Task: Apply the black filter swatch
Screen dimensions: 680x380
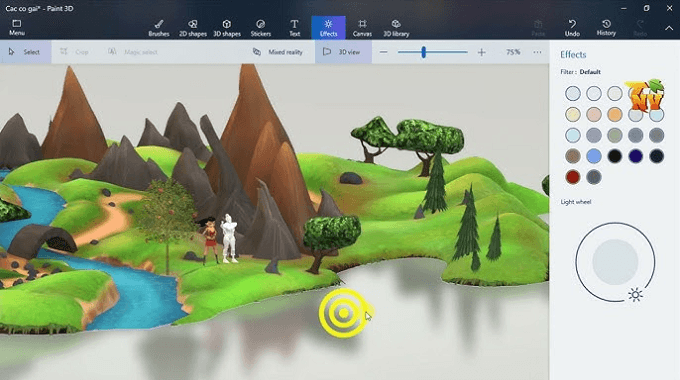Action: click(615, 156)
